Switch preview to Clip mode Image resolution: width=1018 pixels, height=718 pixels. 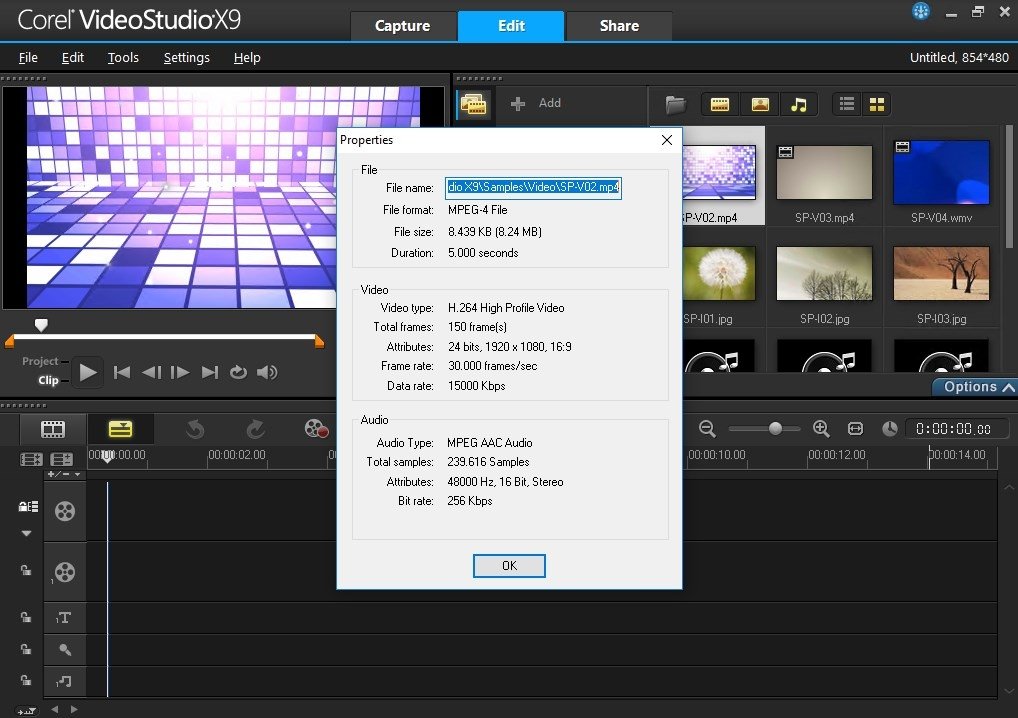point(48,380)
